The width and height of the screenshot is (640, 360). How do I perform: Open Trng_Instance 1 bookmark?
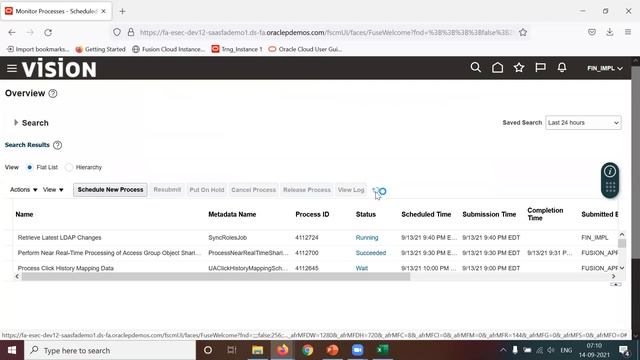point(237,49)
